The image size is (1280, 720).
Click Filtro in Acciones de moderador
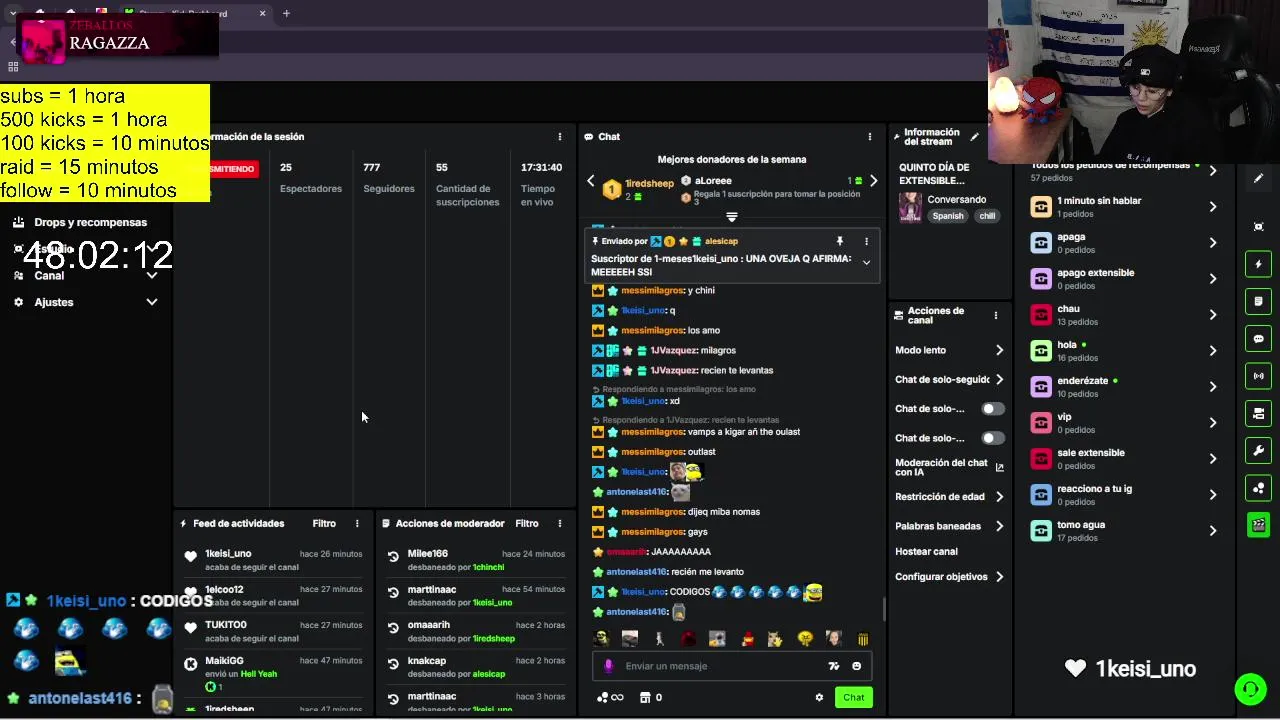pyautogui.click(x=527, y=524)
